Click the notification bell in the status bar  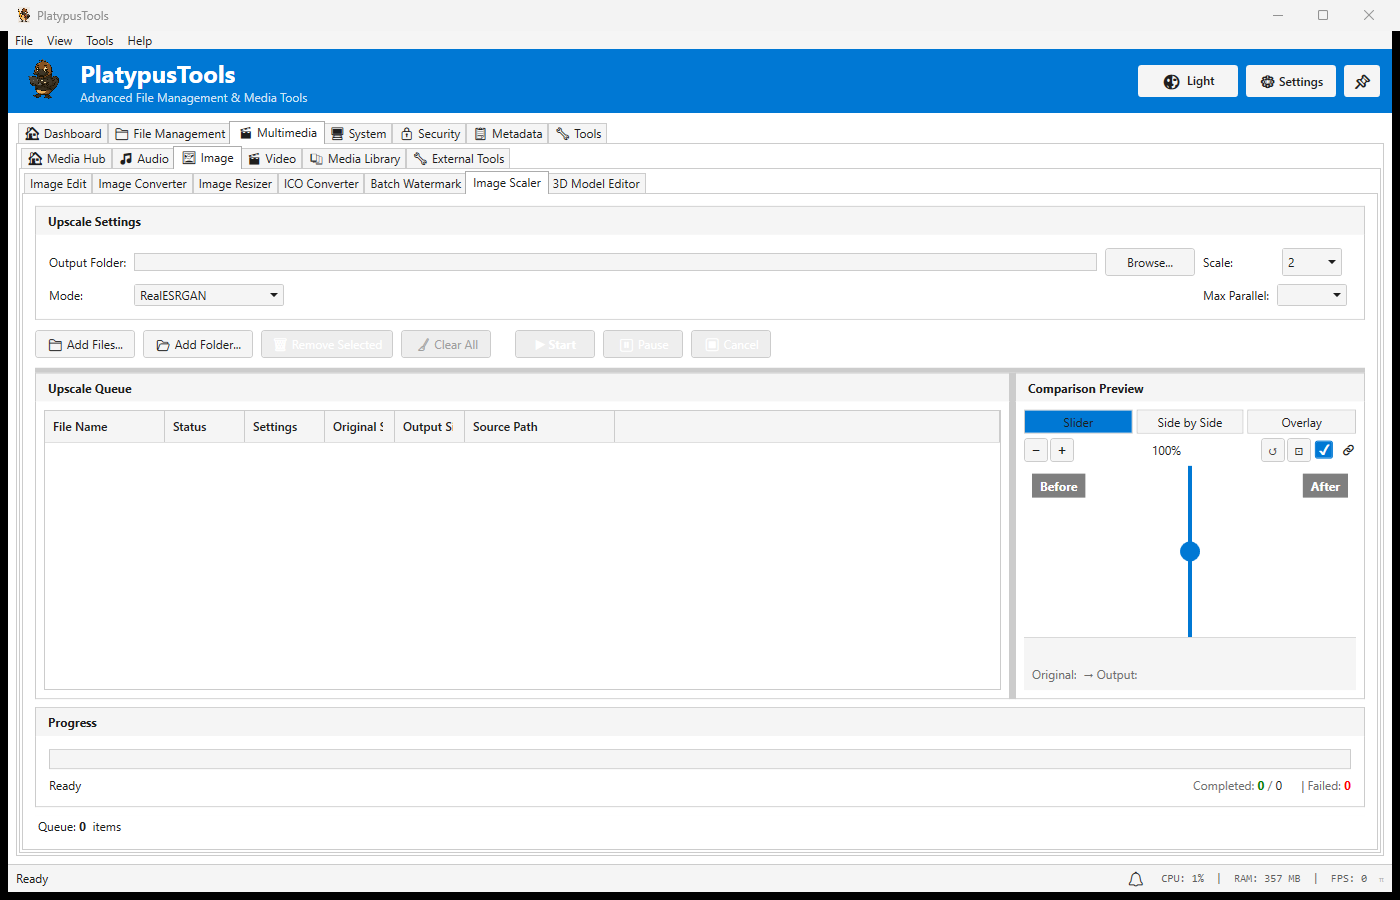click(x=1135, y=878)
